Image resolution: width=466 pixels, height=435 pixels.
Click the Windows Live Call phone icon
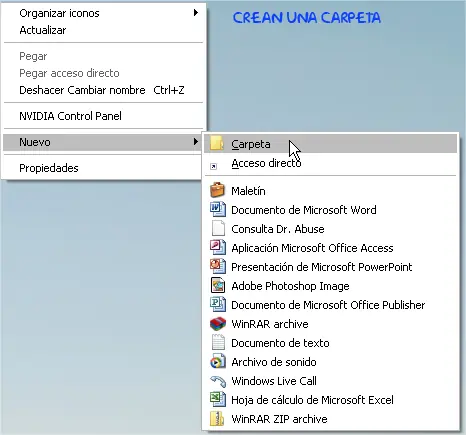tap(218, 381)
